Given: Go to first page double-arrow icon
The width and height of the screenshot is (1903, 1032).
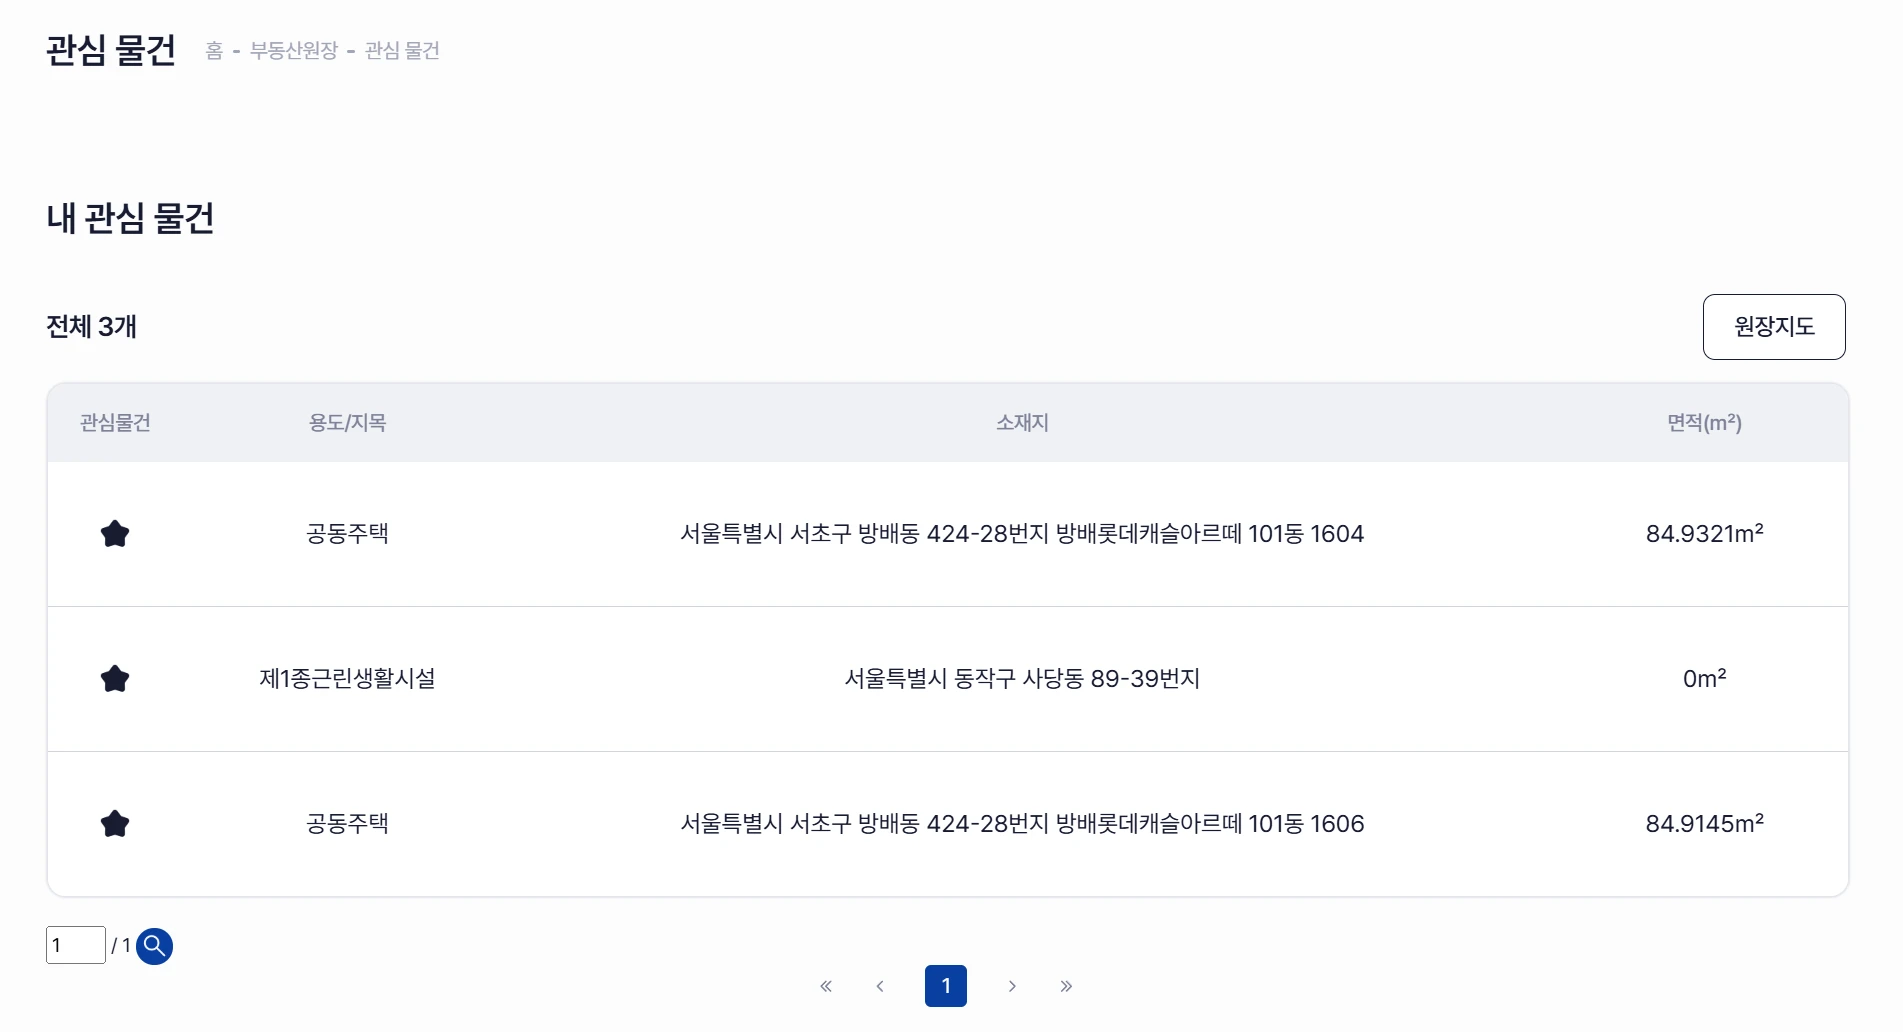Looking at the screenshot, I should (826, 986).
